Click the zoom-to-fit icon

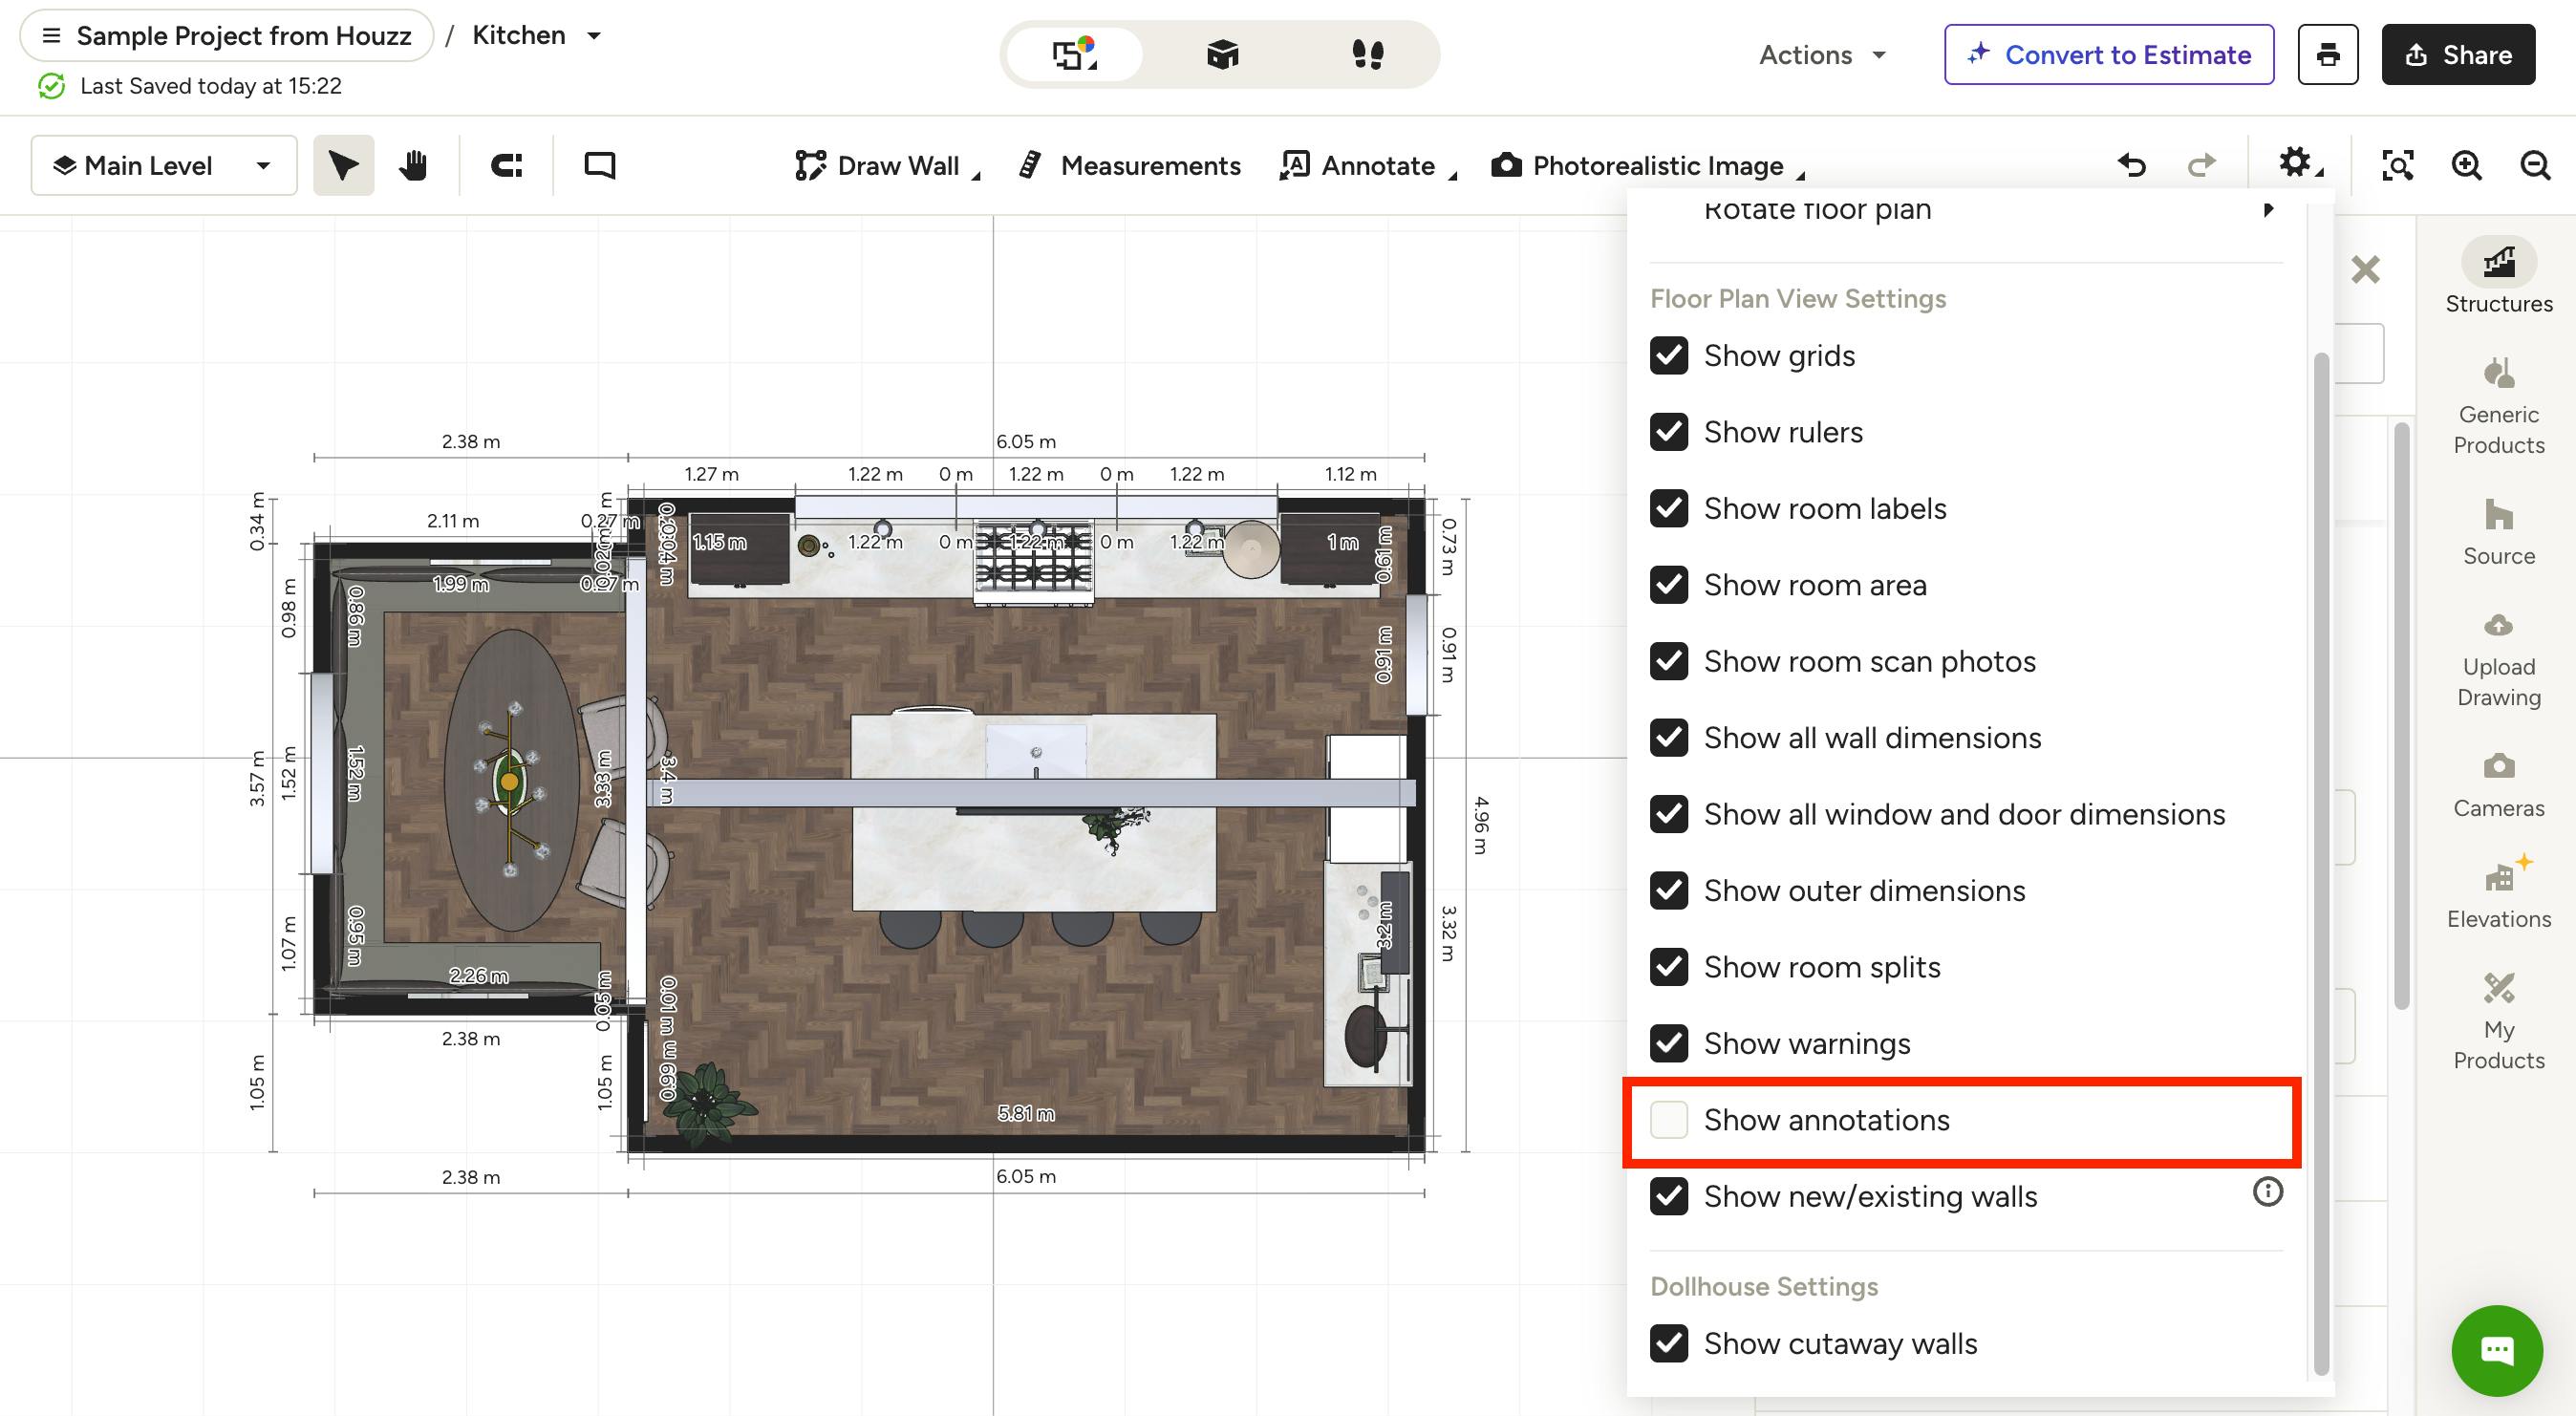pos(2398,165)
